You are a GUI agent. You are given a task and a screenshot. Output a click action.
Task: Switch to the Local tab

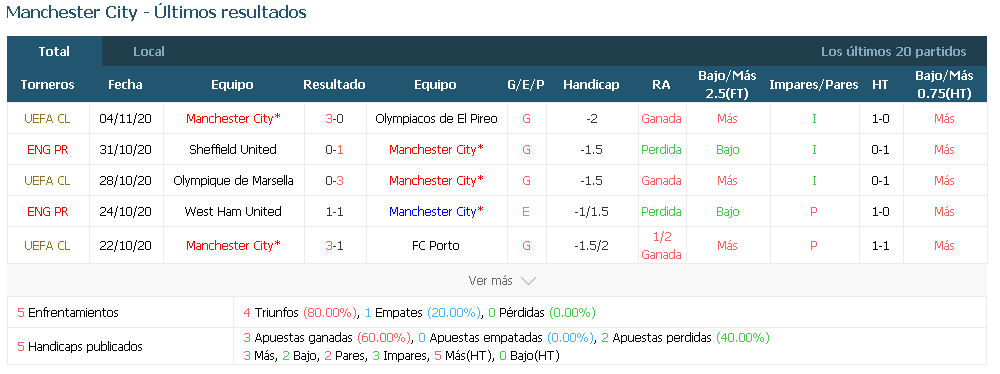point(149,52)
